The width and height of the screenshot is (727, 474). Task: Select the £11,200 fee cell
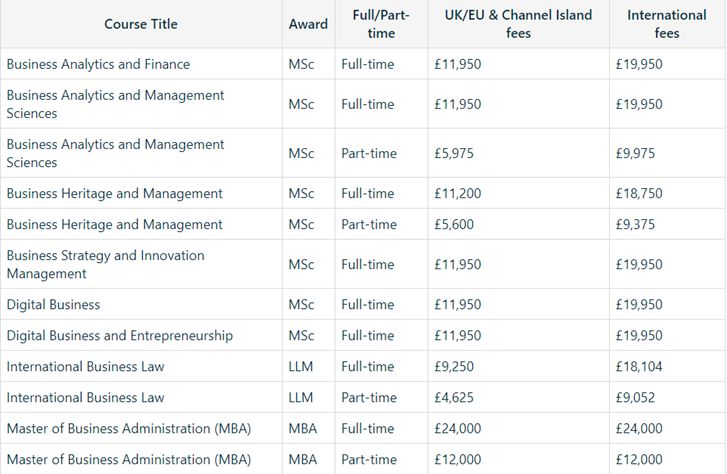pyautogui.click(x=458, y=193)
